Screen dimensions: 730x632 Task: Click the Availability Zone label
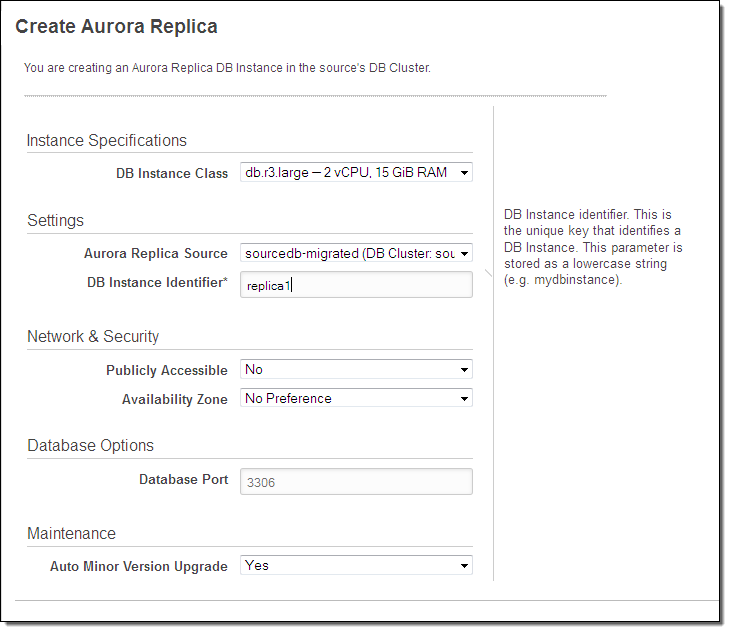(x=174, y=399)
